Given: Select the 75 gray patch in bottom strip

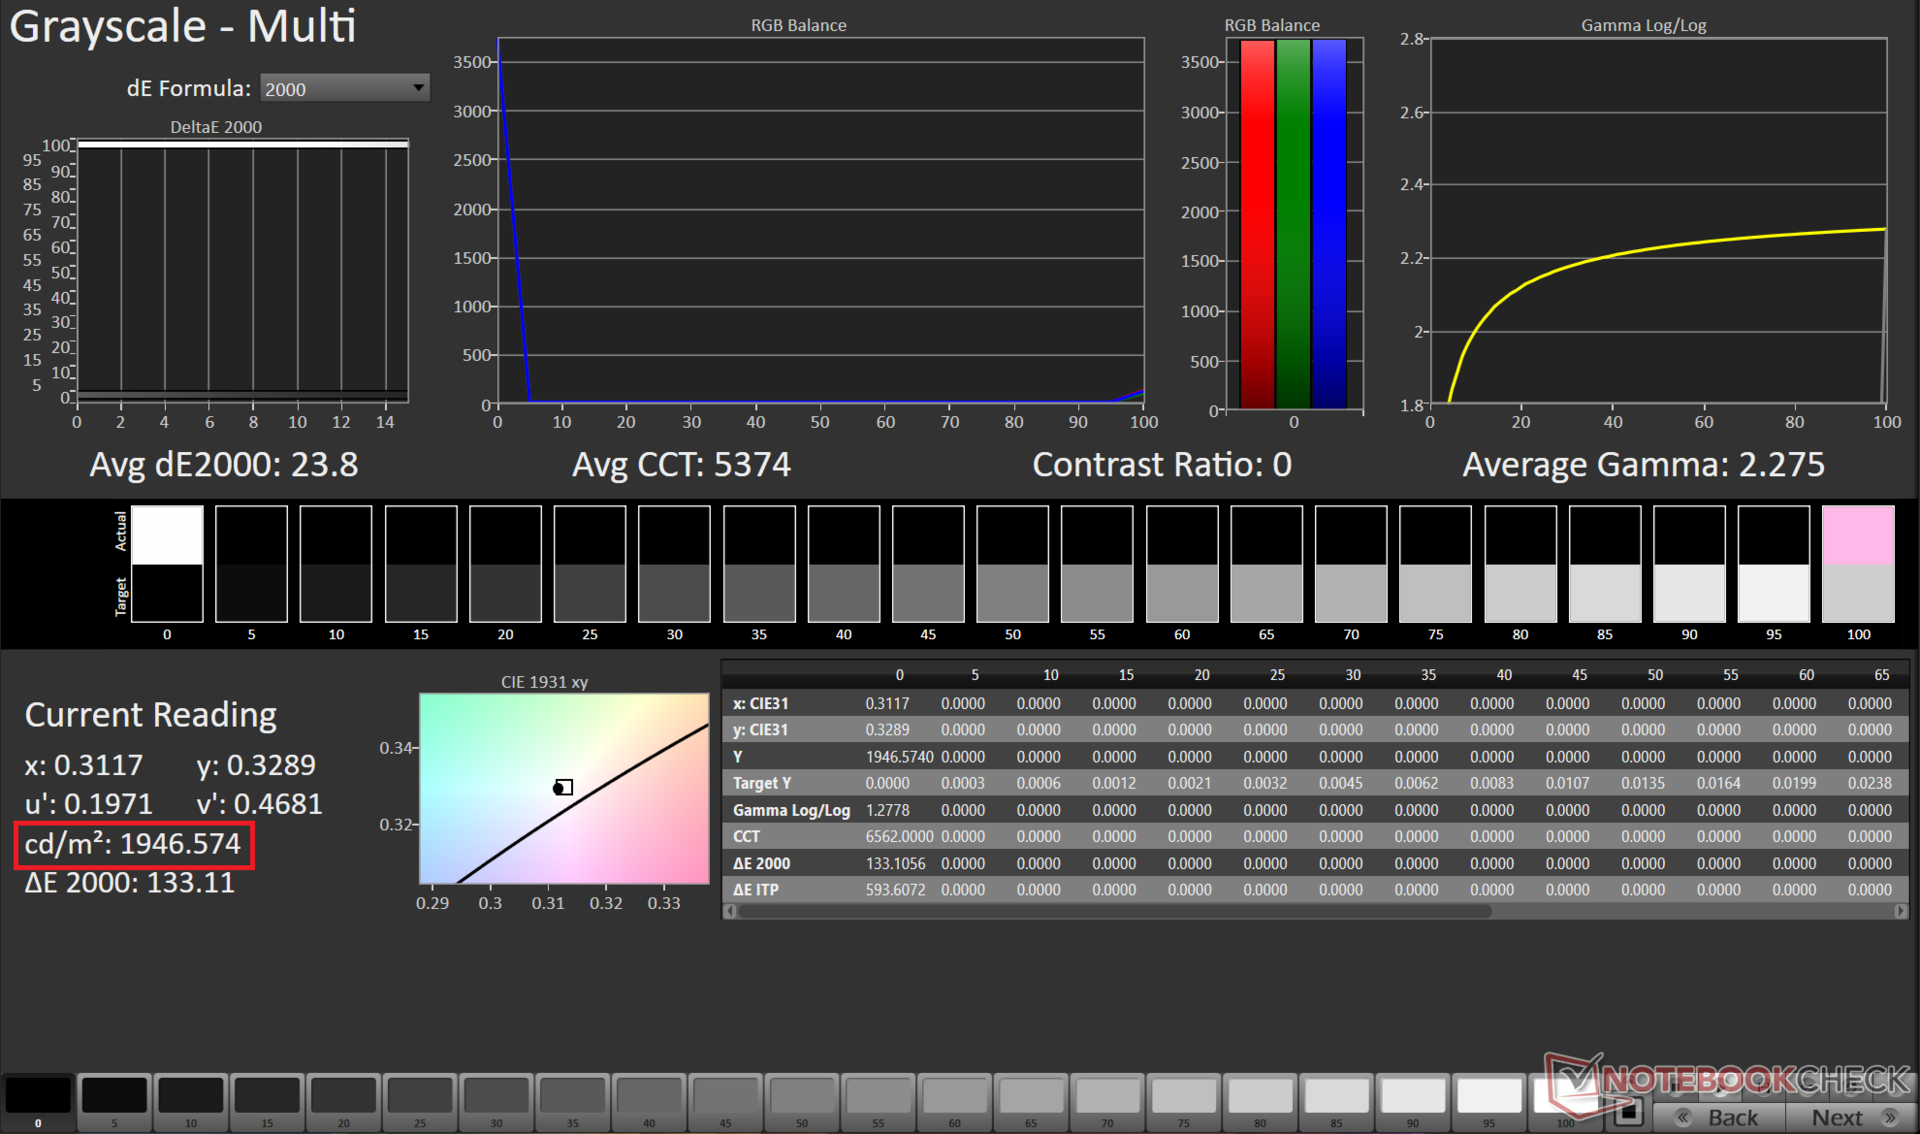Looking at the screenshot, I should [1184, 1097].
